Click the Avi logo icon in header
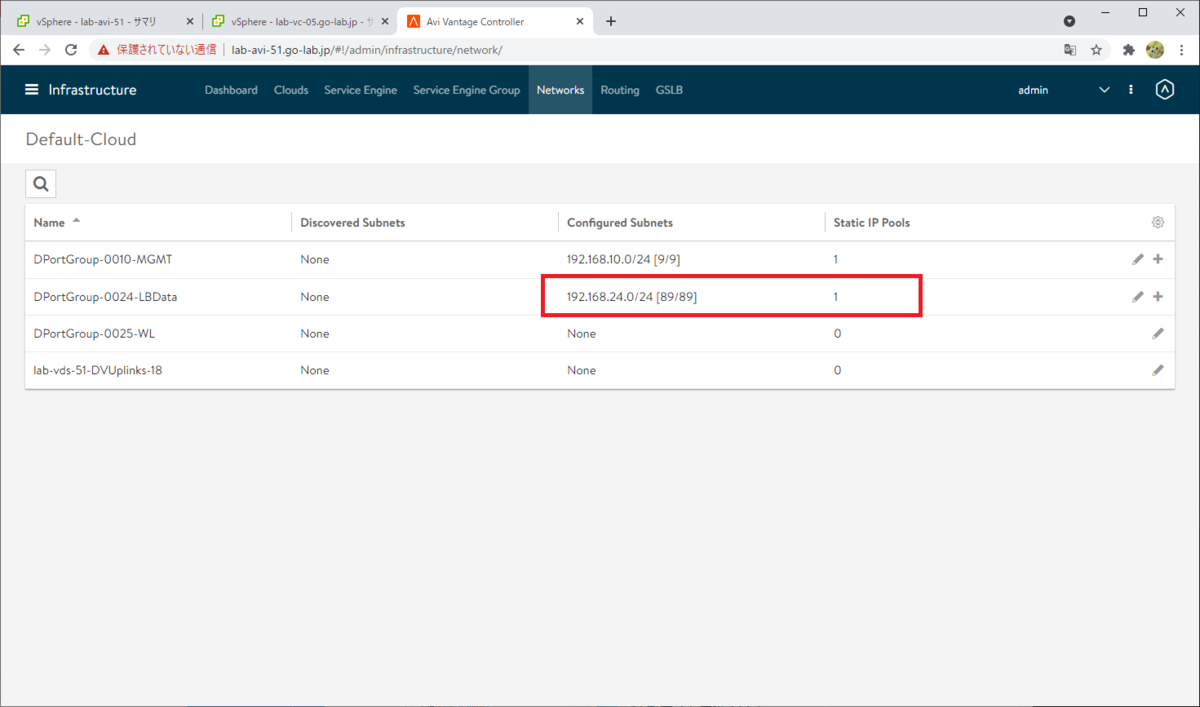Image resolution: width=1200 pixels, height=707 pixels. tap(1164, 90)
